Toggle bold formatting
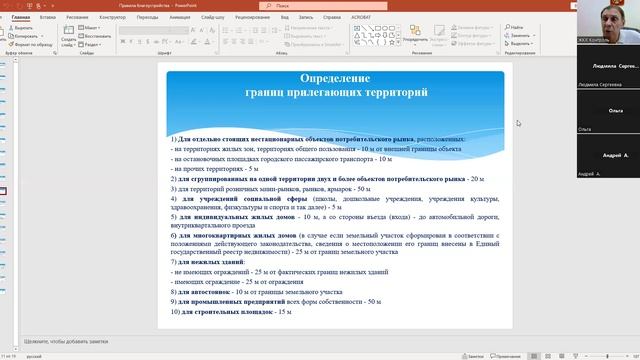This screenshot has width=640, height=360. tap(122, 42)
